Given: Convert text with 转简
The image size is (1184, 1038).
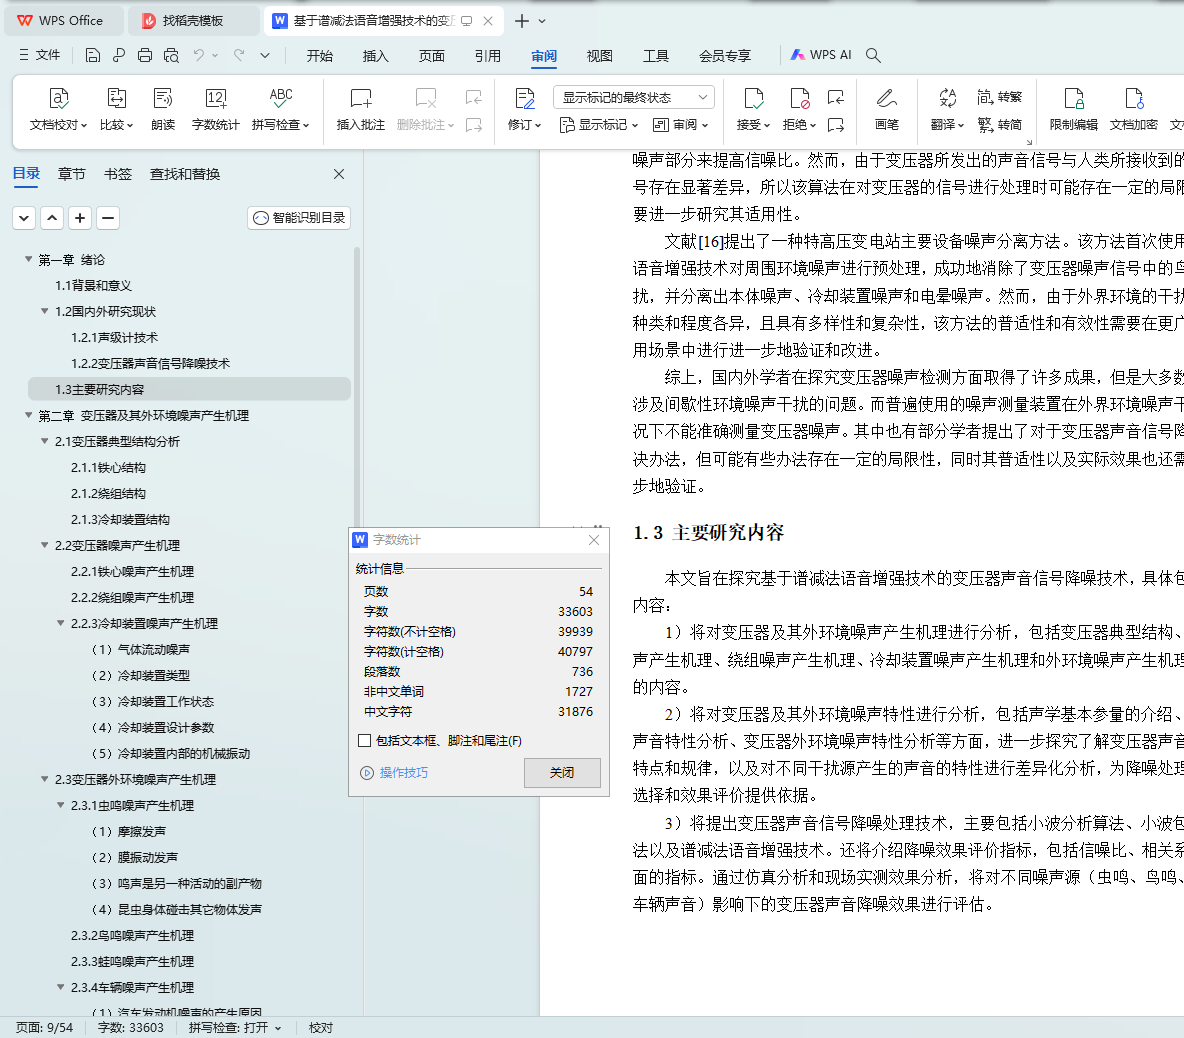Looking at the screenshot, I should click(999, 125).
